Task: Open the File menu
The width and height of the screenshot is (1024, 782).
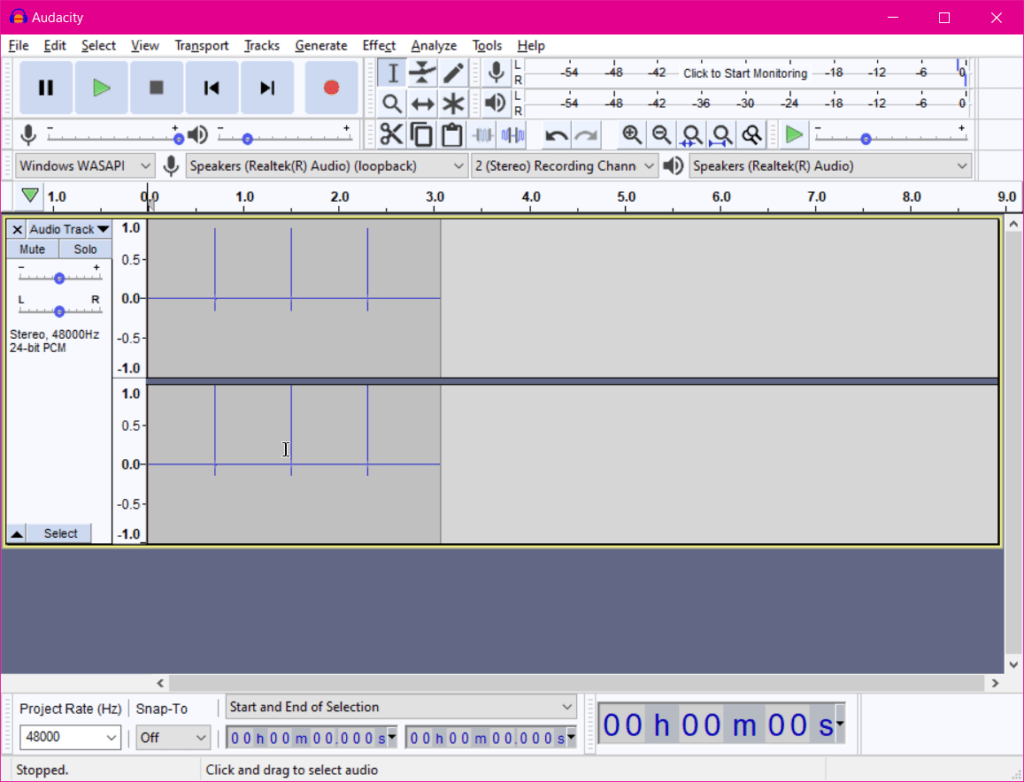Action: [x=18, y=46]
